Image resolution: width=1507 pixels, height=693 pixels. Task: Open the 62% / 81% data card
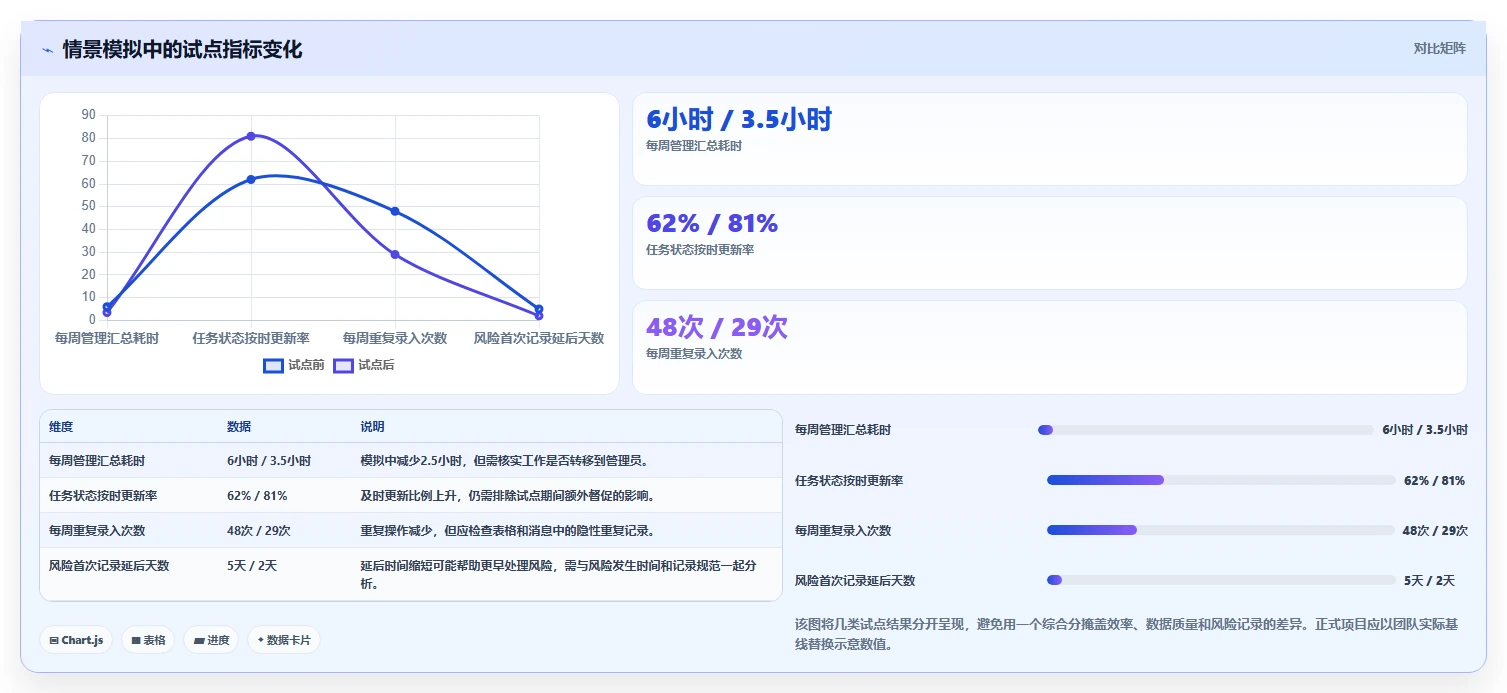point(1050,243)
